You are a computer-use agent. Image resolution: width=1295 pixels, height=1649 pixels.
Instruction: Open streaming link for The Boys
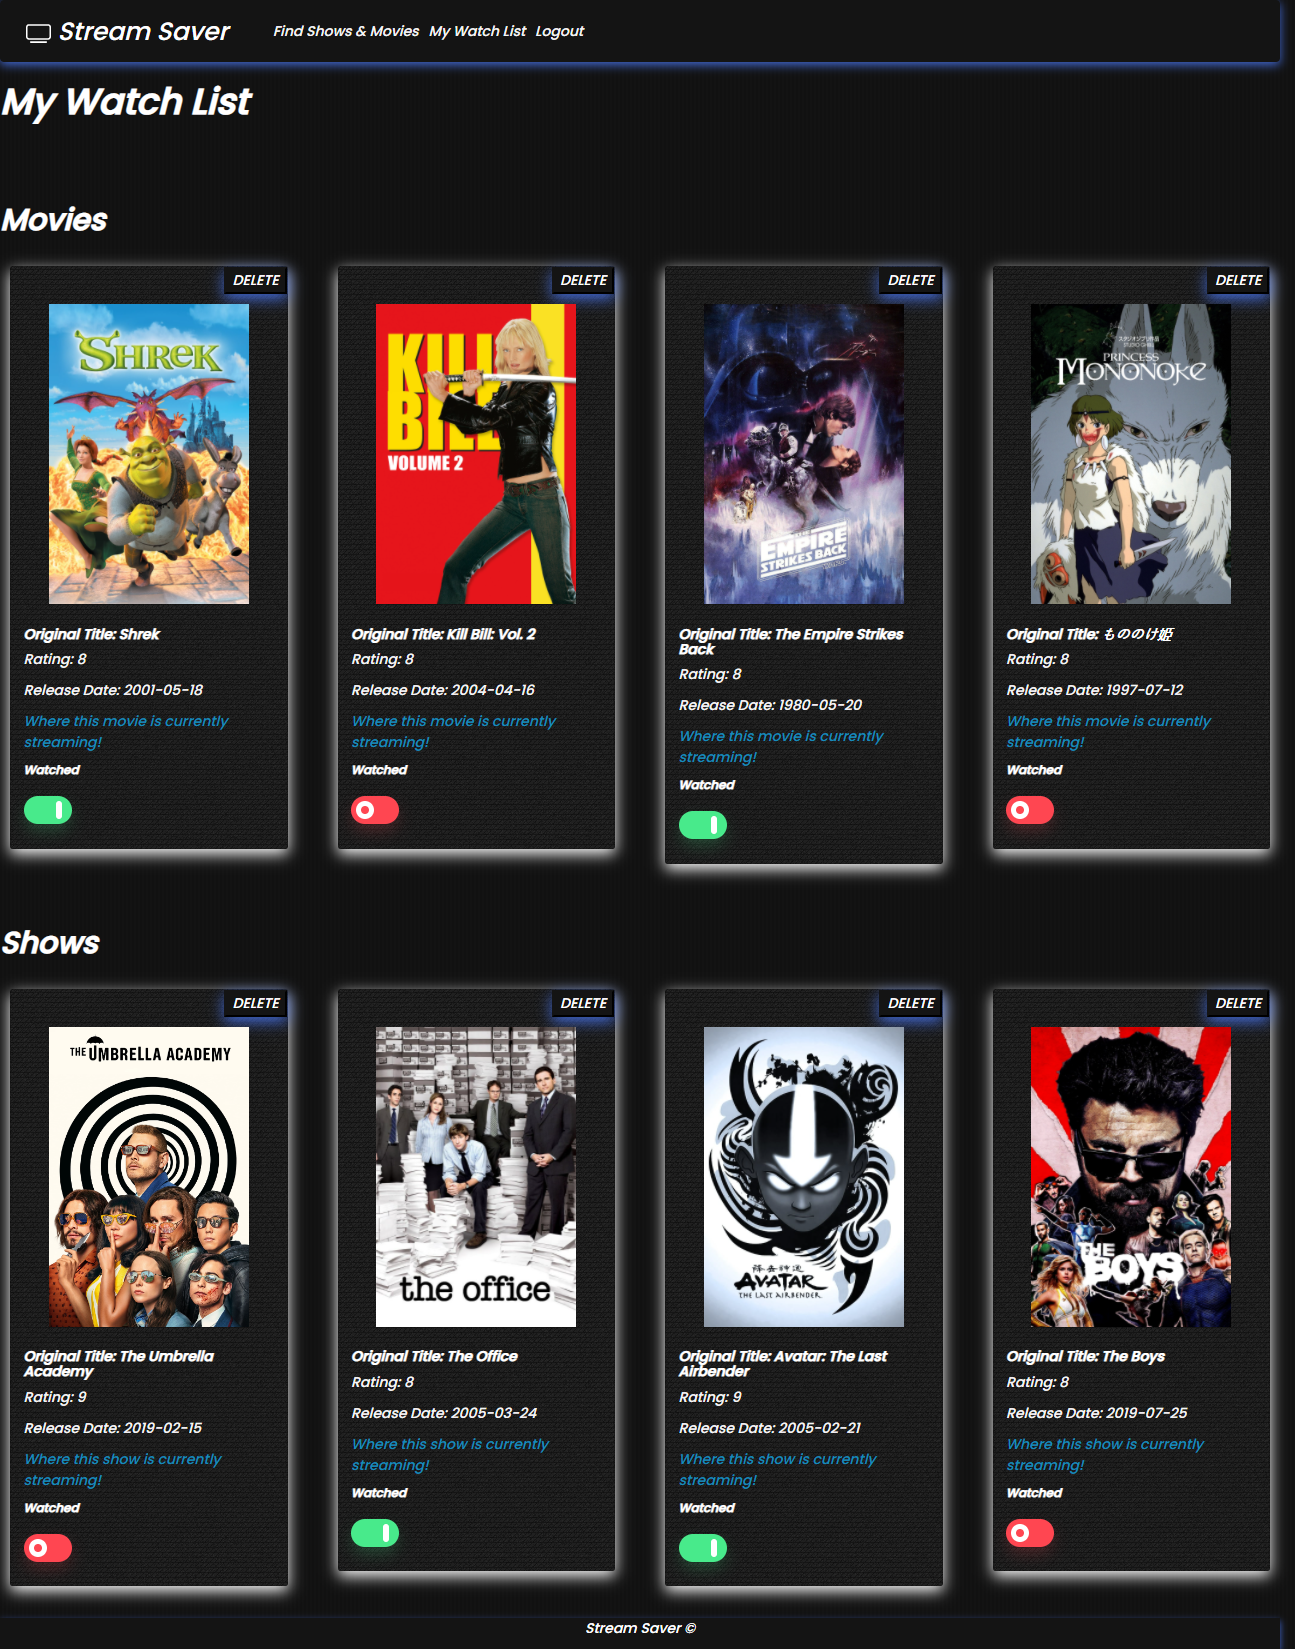(1105, 1454)
